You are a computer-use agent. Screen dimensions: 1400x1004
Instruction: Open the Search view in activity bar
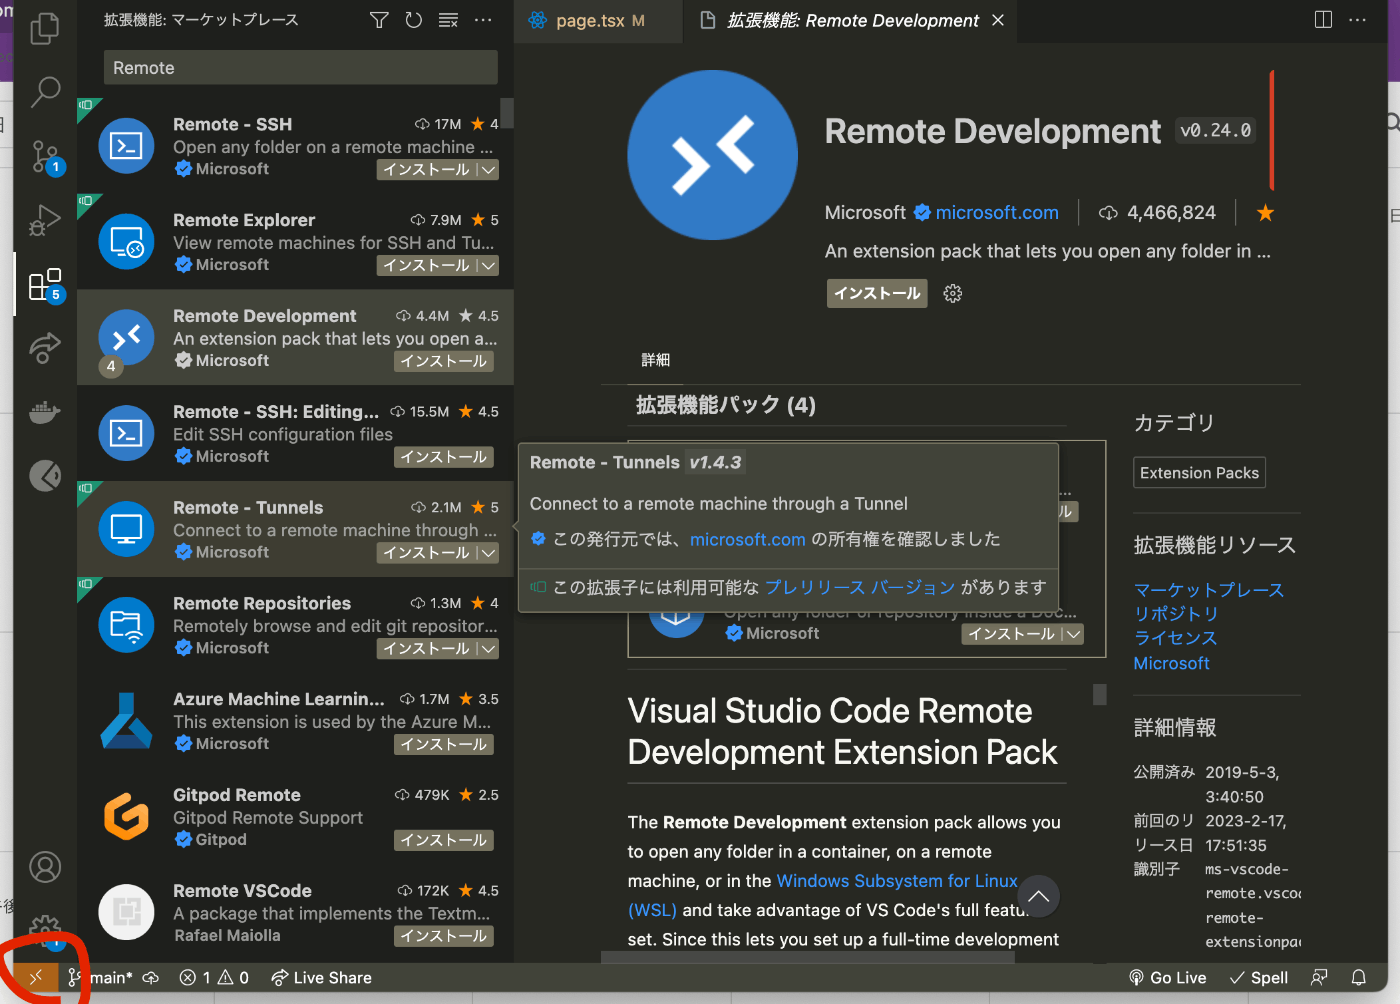pos(45,92)
